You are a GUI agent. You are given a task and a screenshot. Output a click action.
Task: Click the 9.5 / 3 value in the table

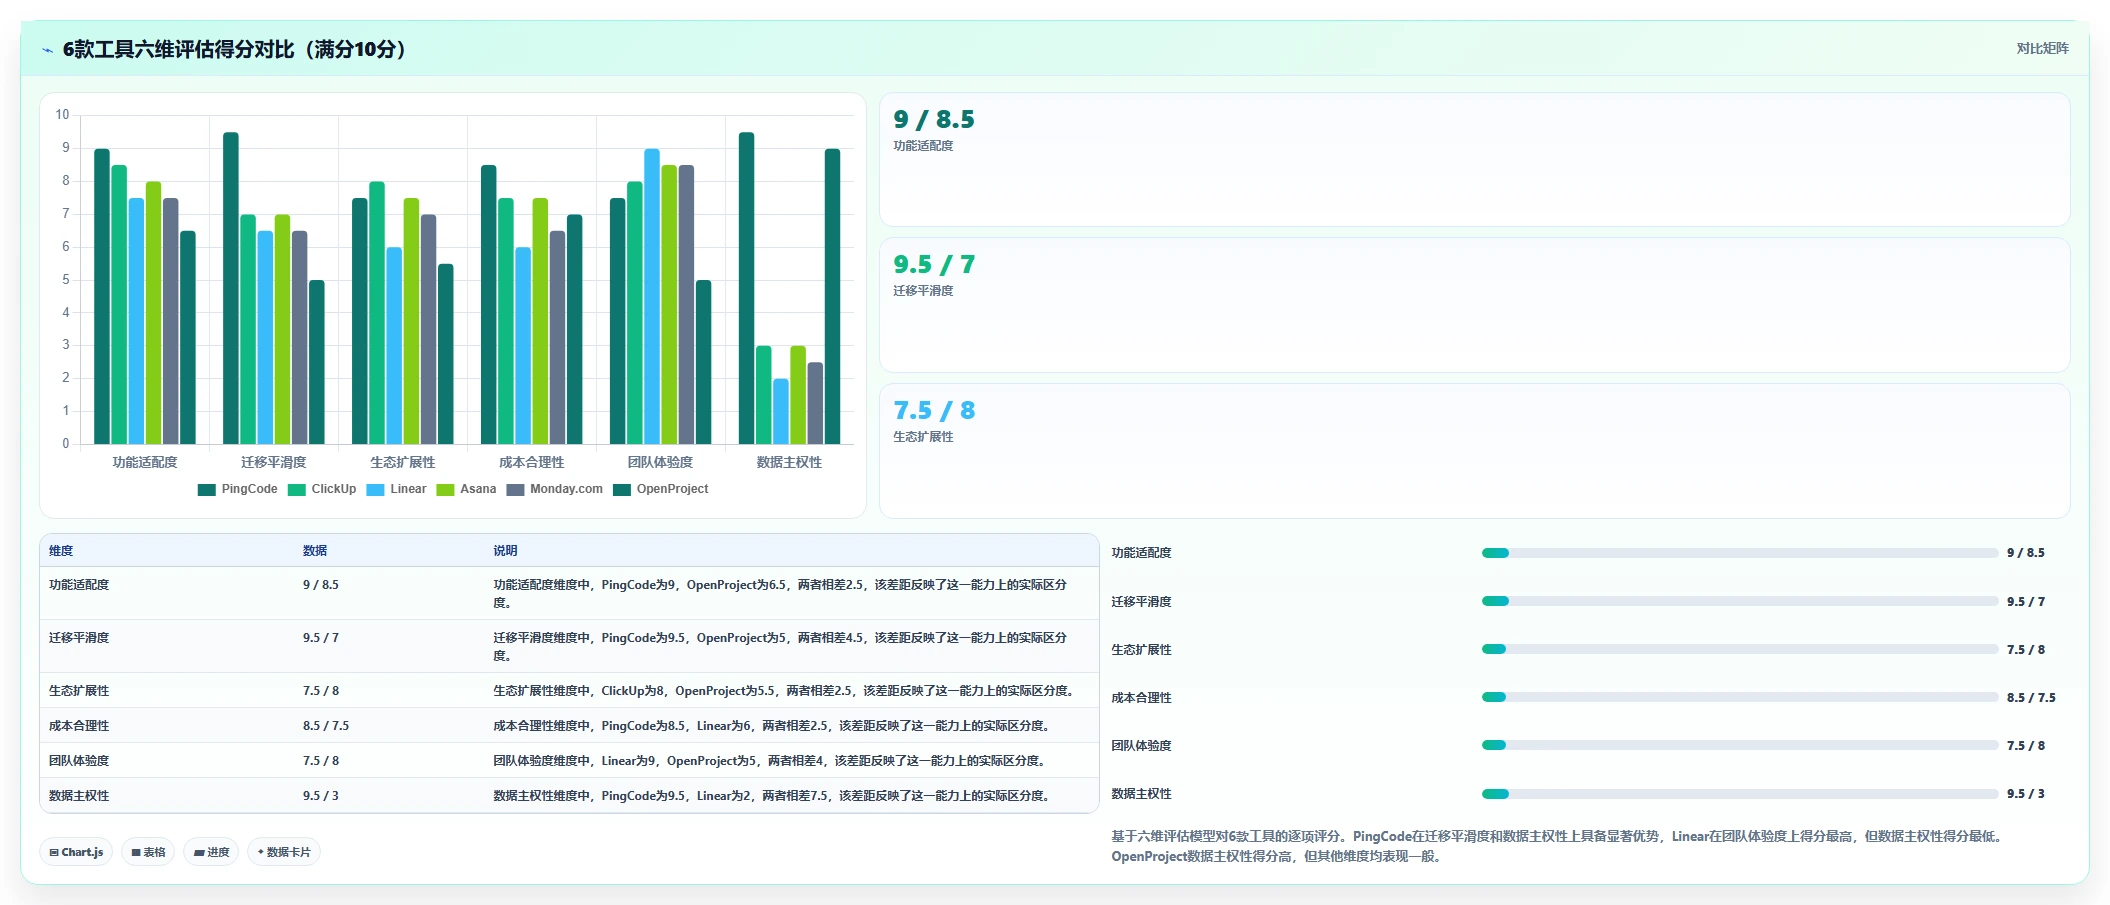[x=321, y=796]
